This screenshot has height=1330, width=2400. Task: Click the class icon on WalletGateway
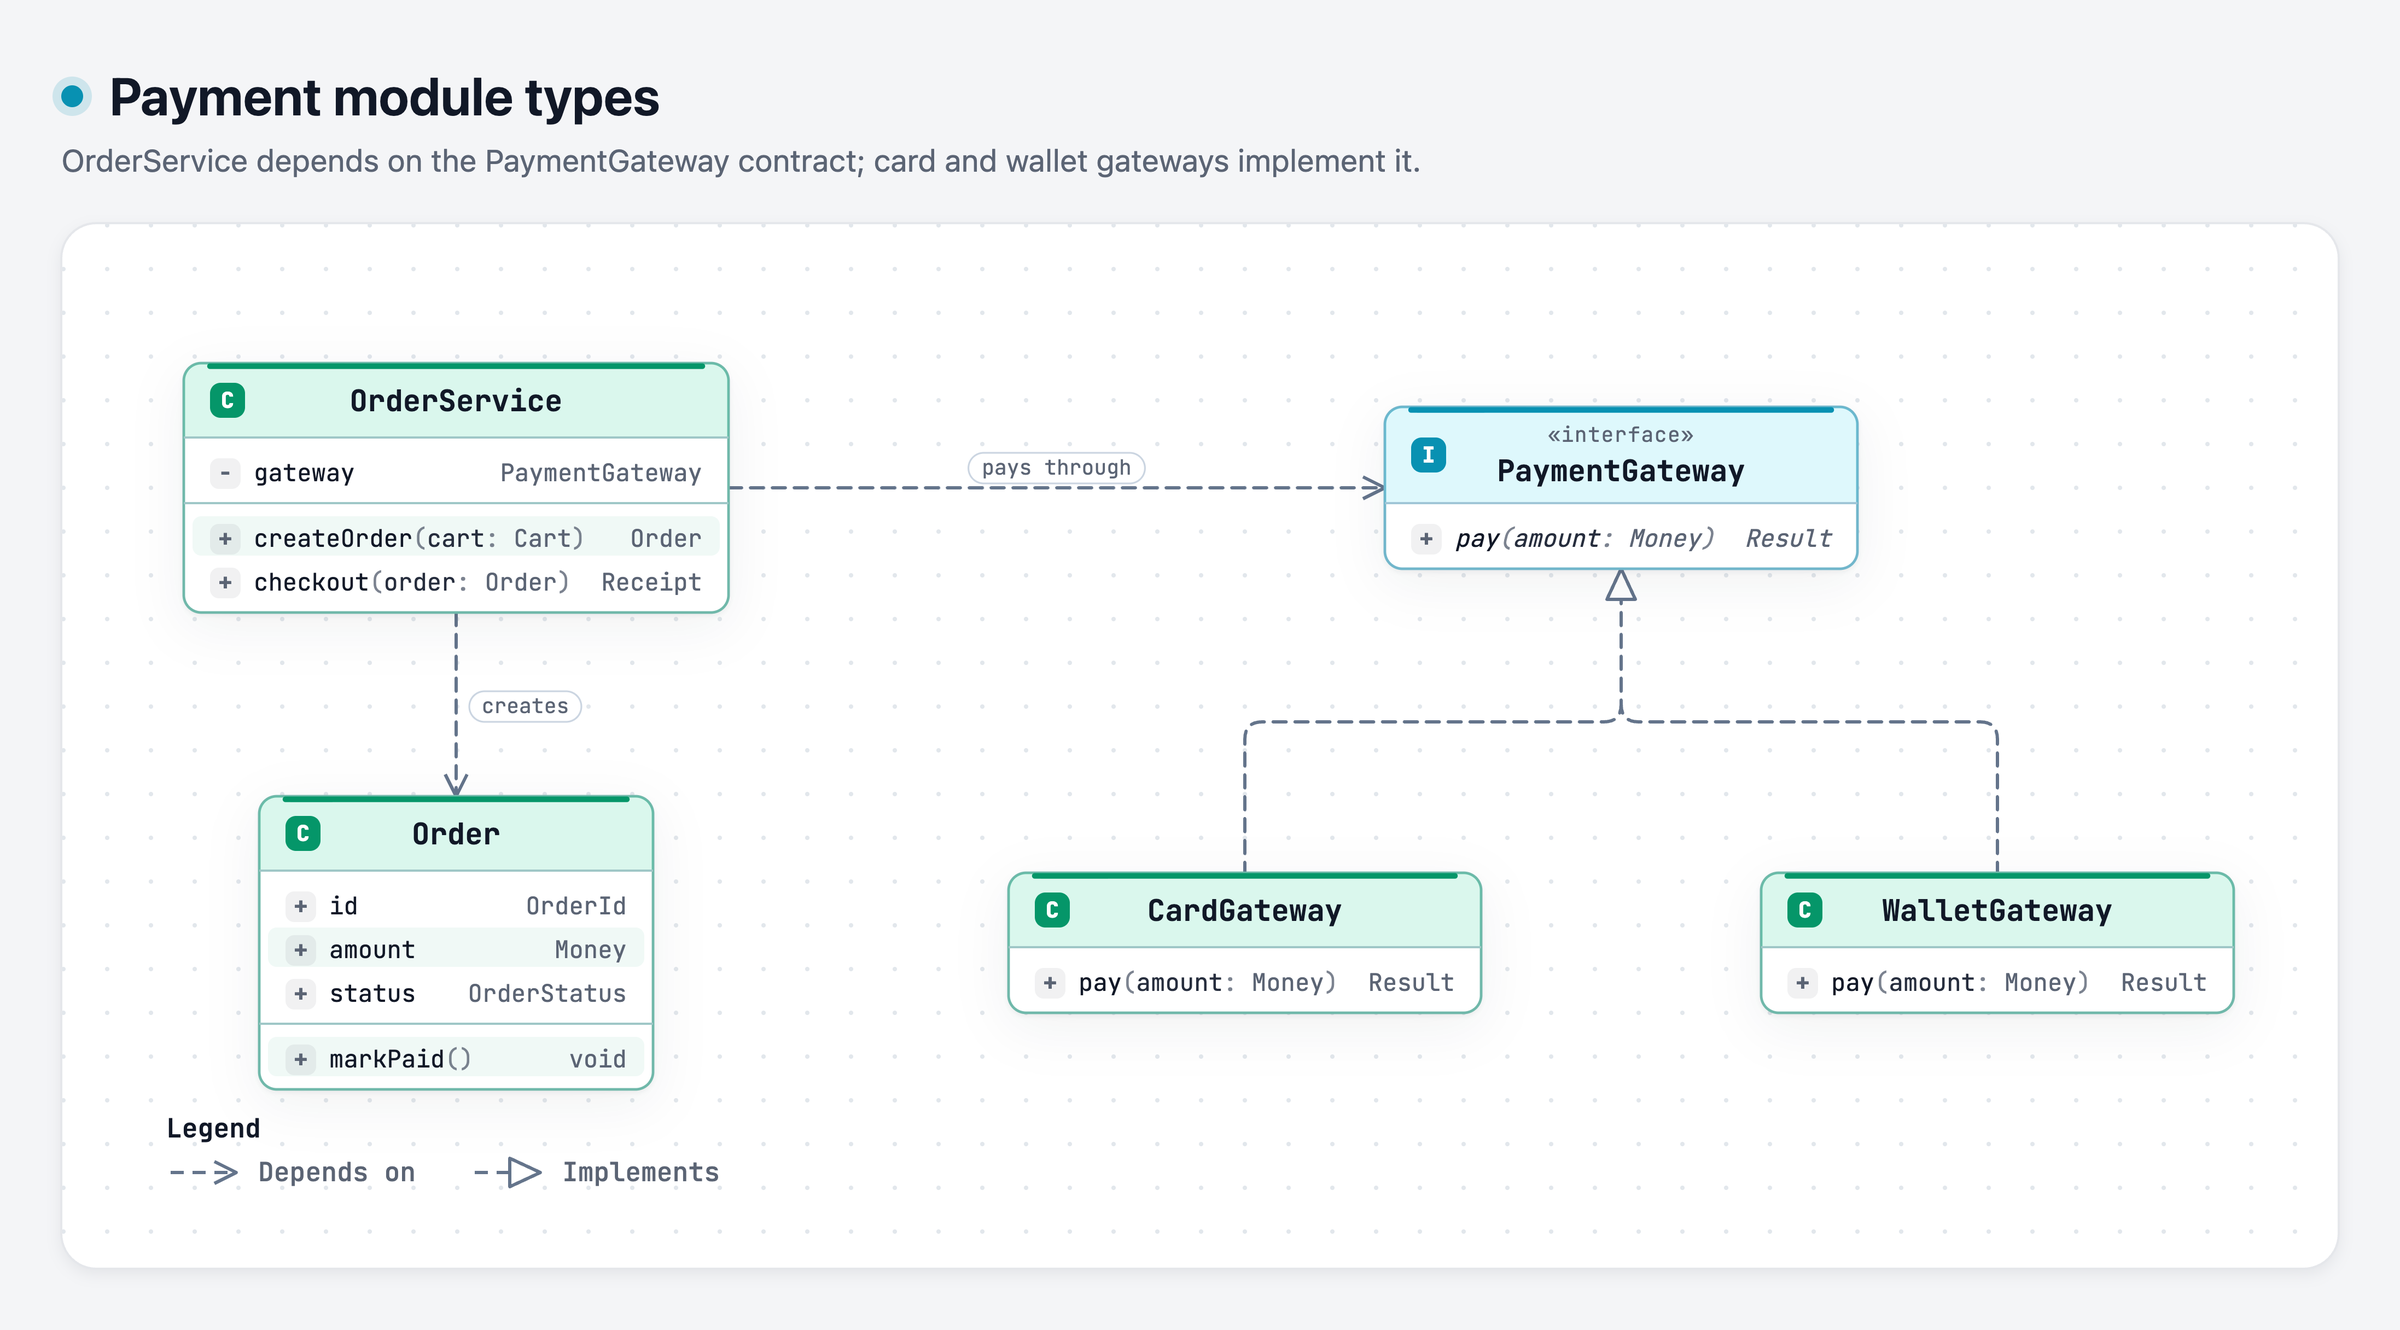coord(1805,910)
